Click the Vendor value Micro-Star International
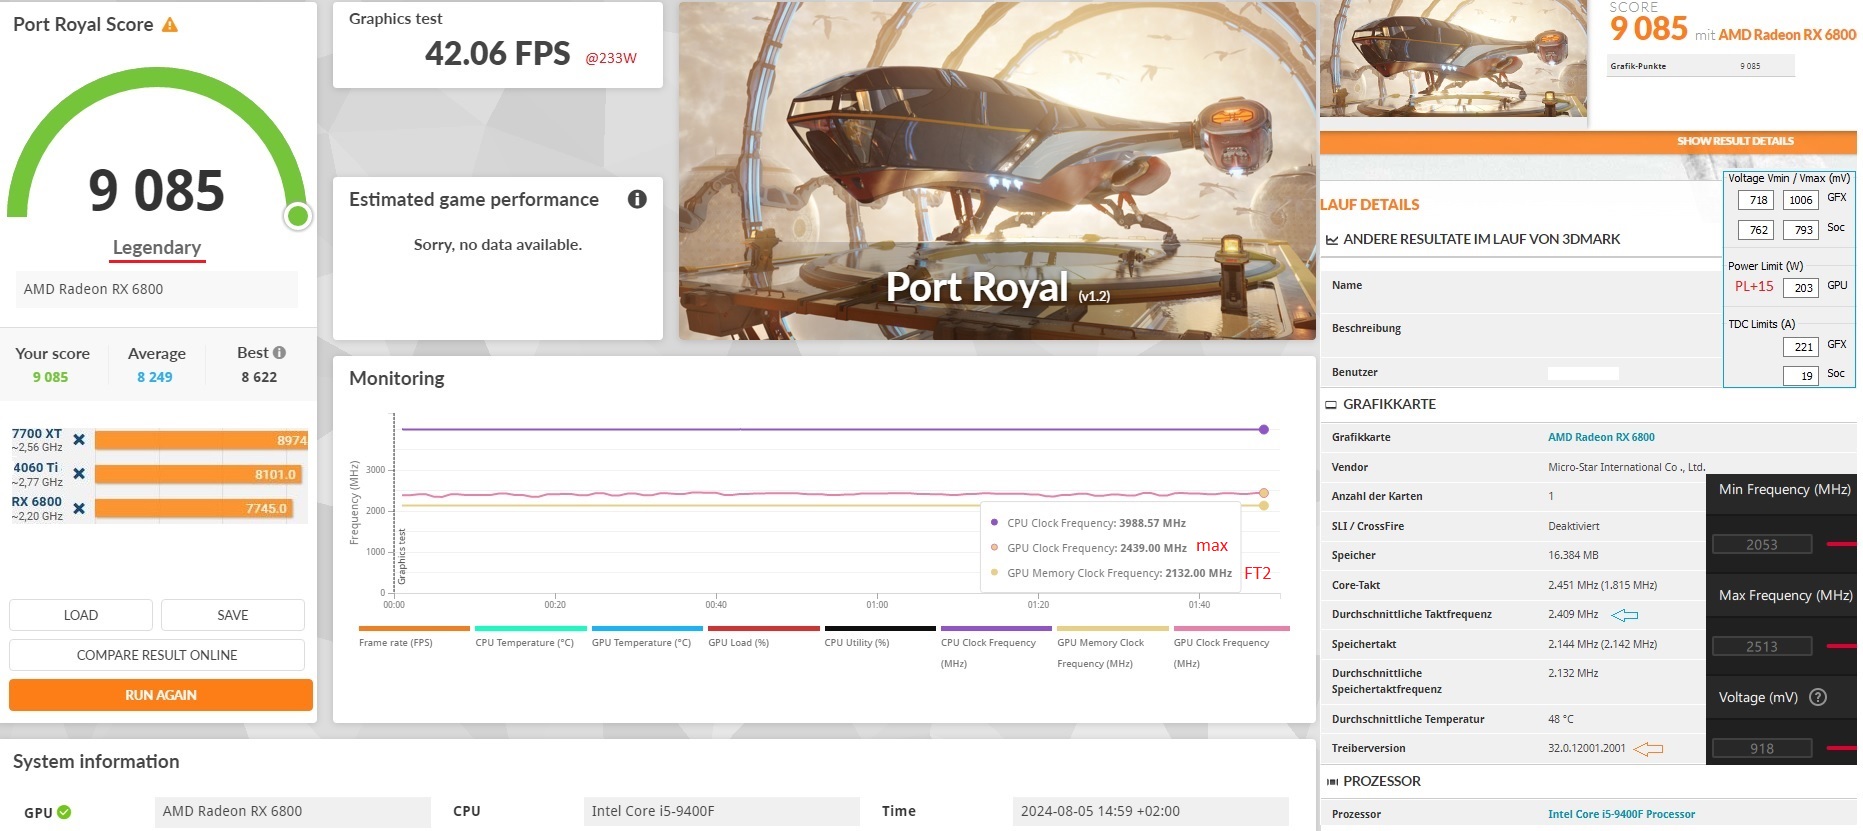 point(1627,467)
